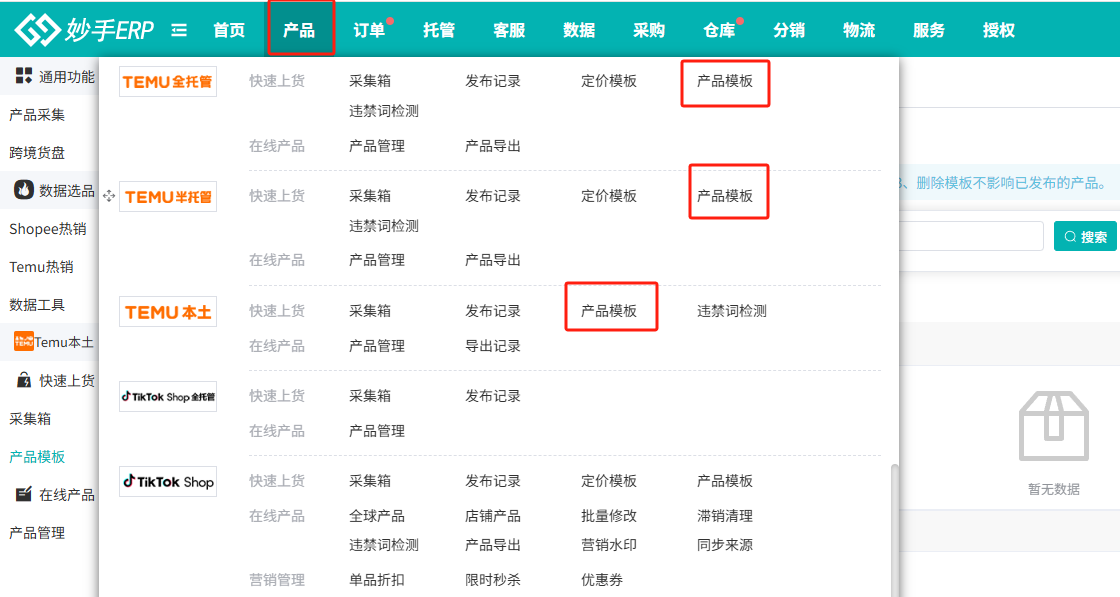
Task: Open the 仓库 top navigation tab
Action: click(x=719, y=30)
